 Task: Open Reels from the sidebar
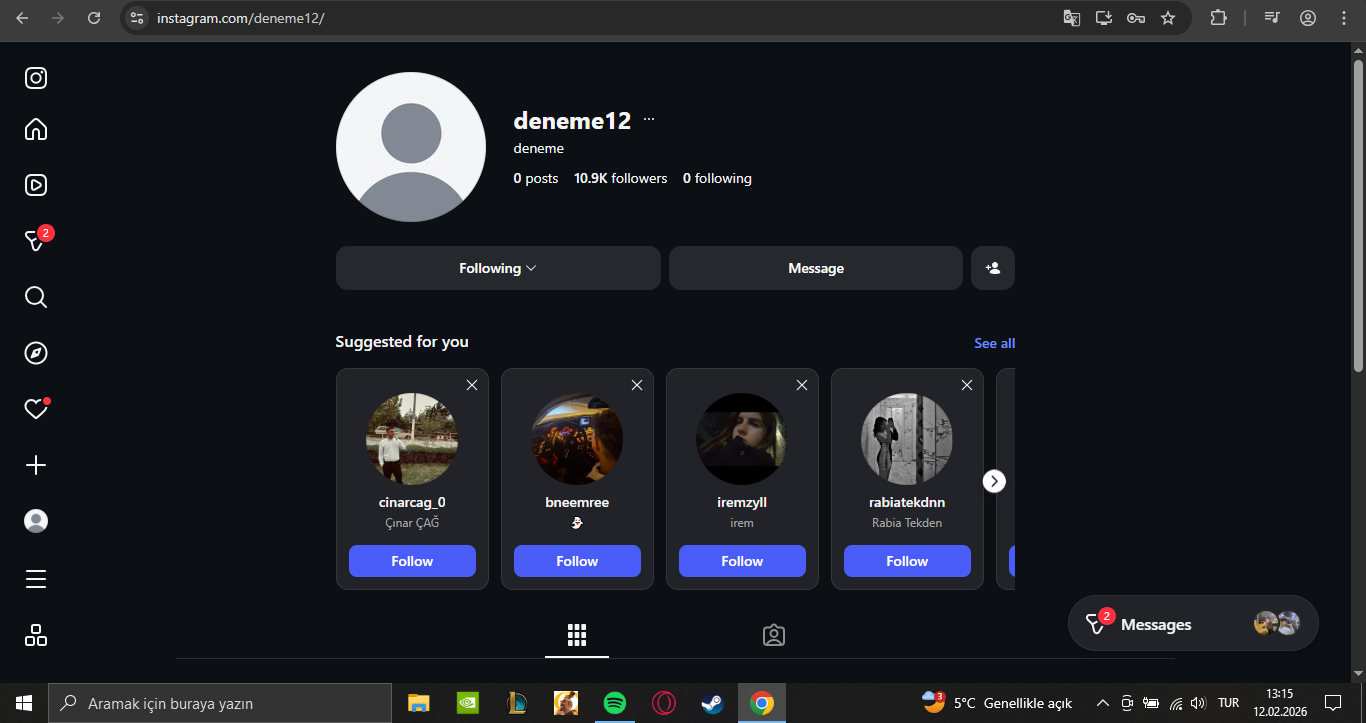click(x=36, y=185)
